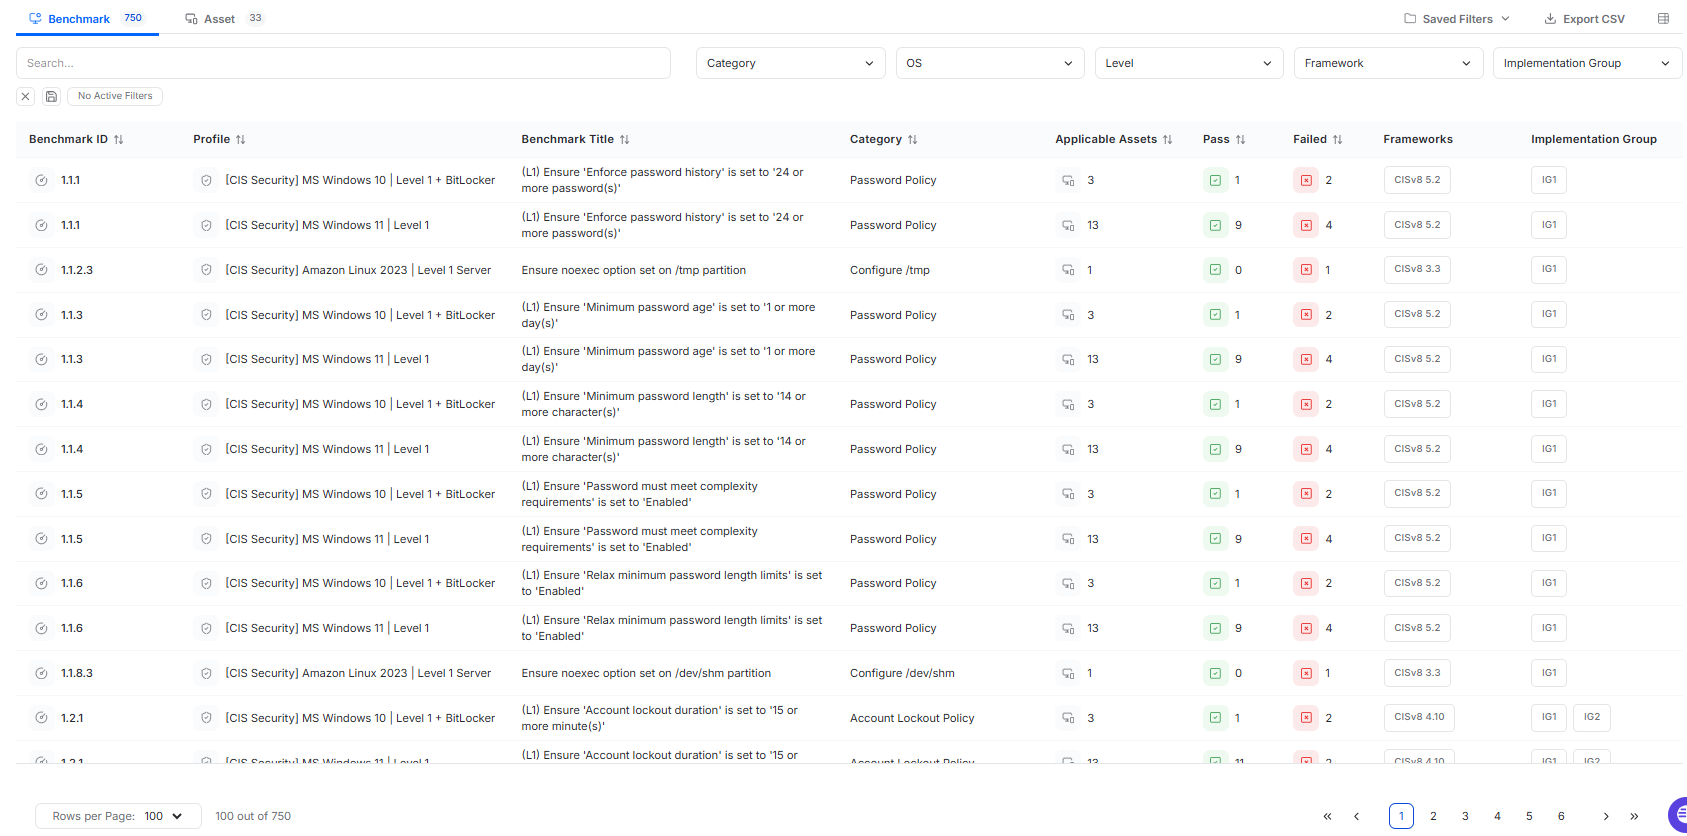Click red failed icon in 1.1.8.3 row
Viewport: 1687px width, 836px height.
[x=1306, y=673]
